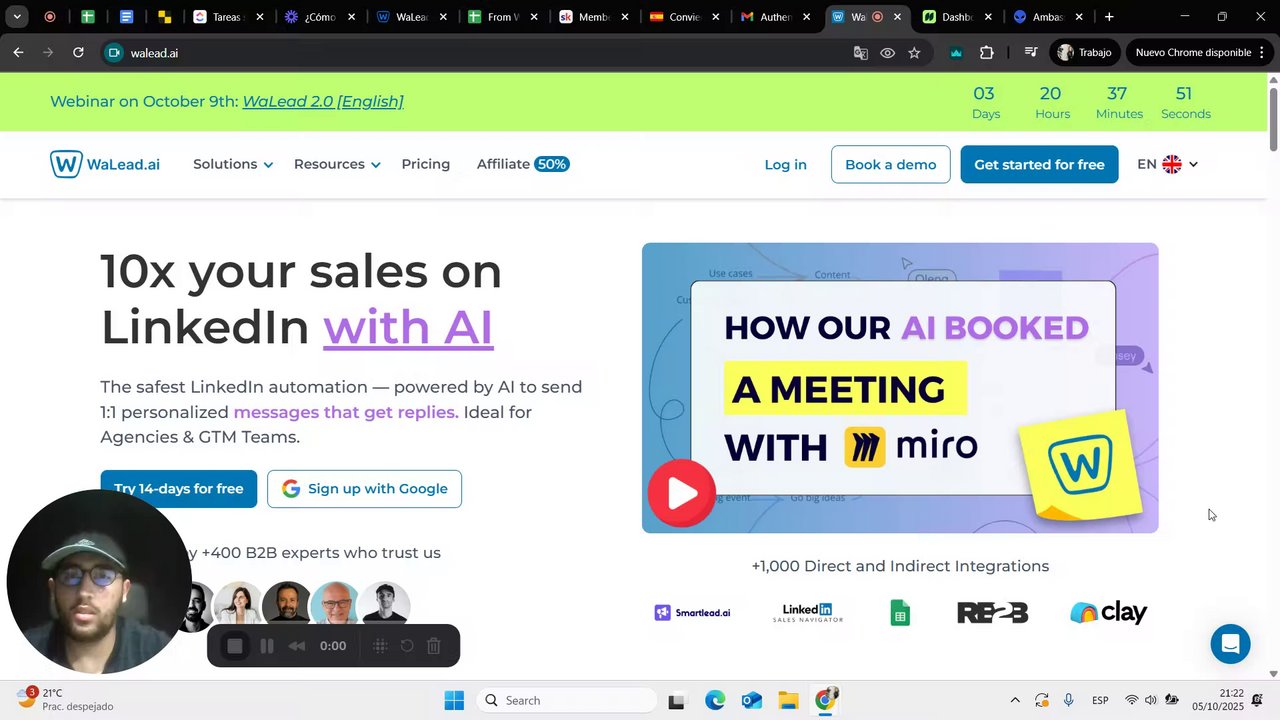Bookmark this page with the star icon
Image resolution: width=1280 pixels, height=720 pixels.
[x=914, y=53]
